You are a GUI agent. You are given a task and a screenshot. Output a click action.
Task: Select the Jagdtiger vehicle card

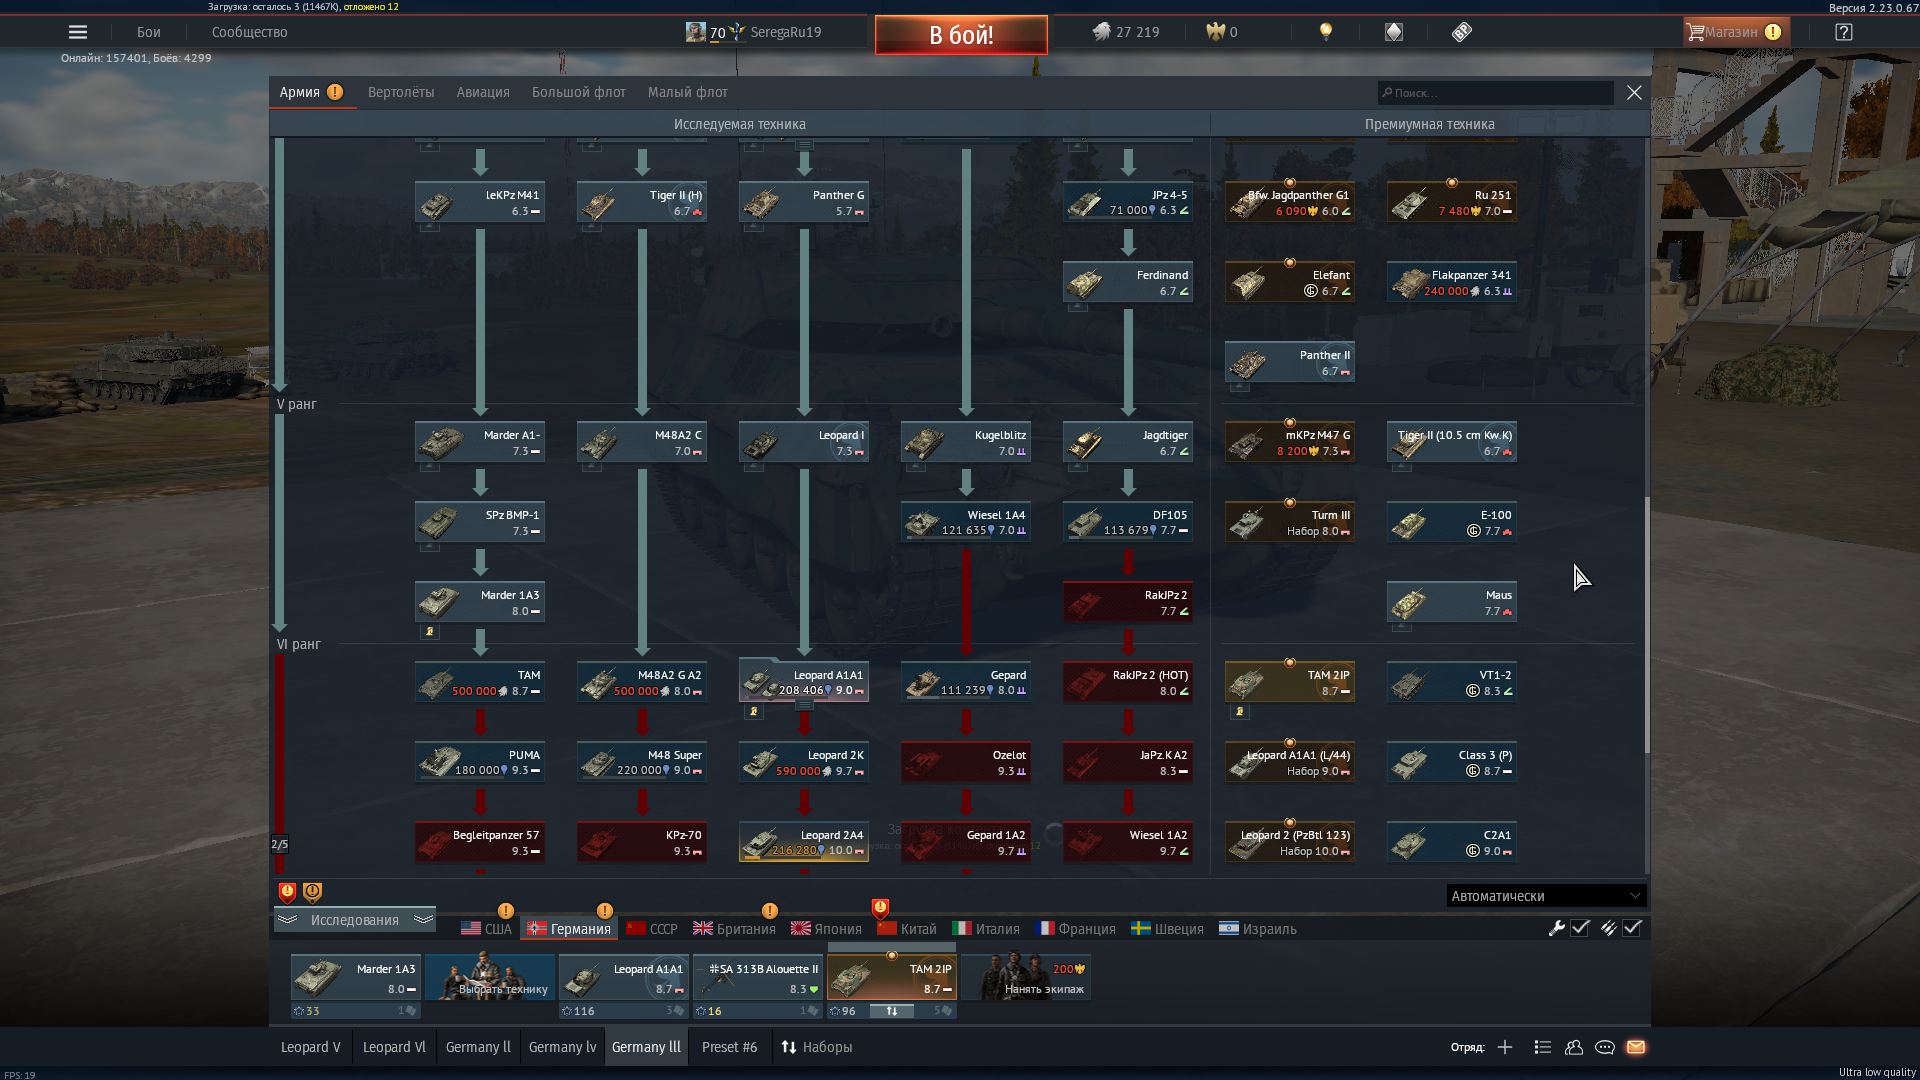[x=1128, y=442]
